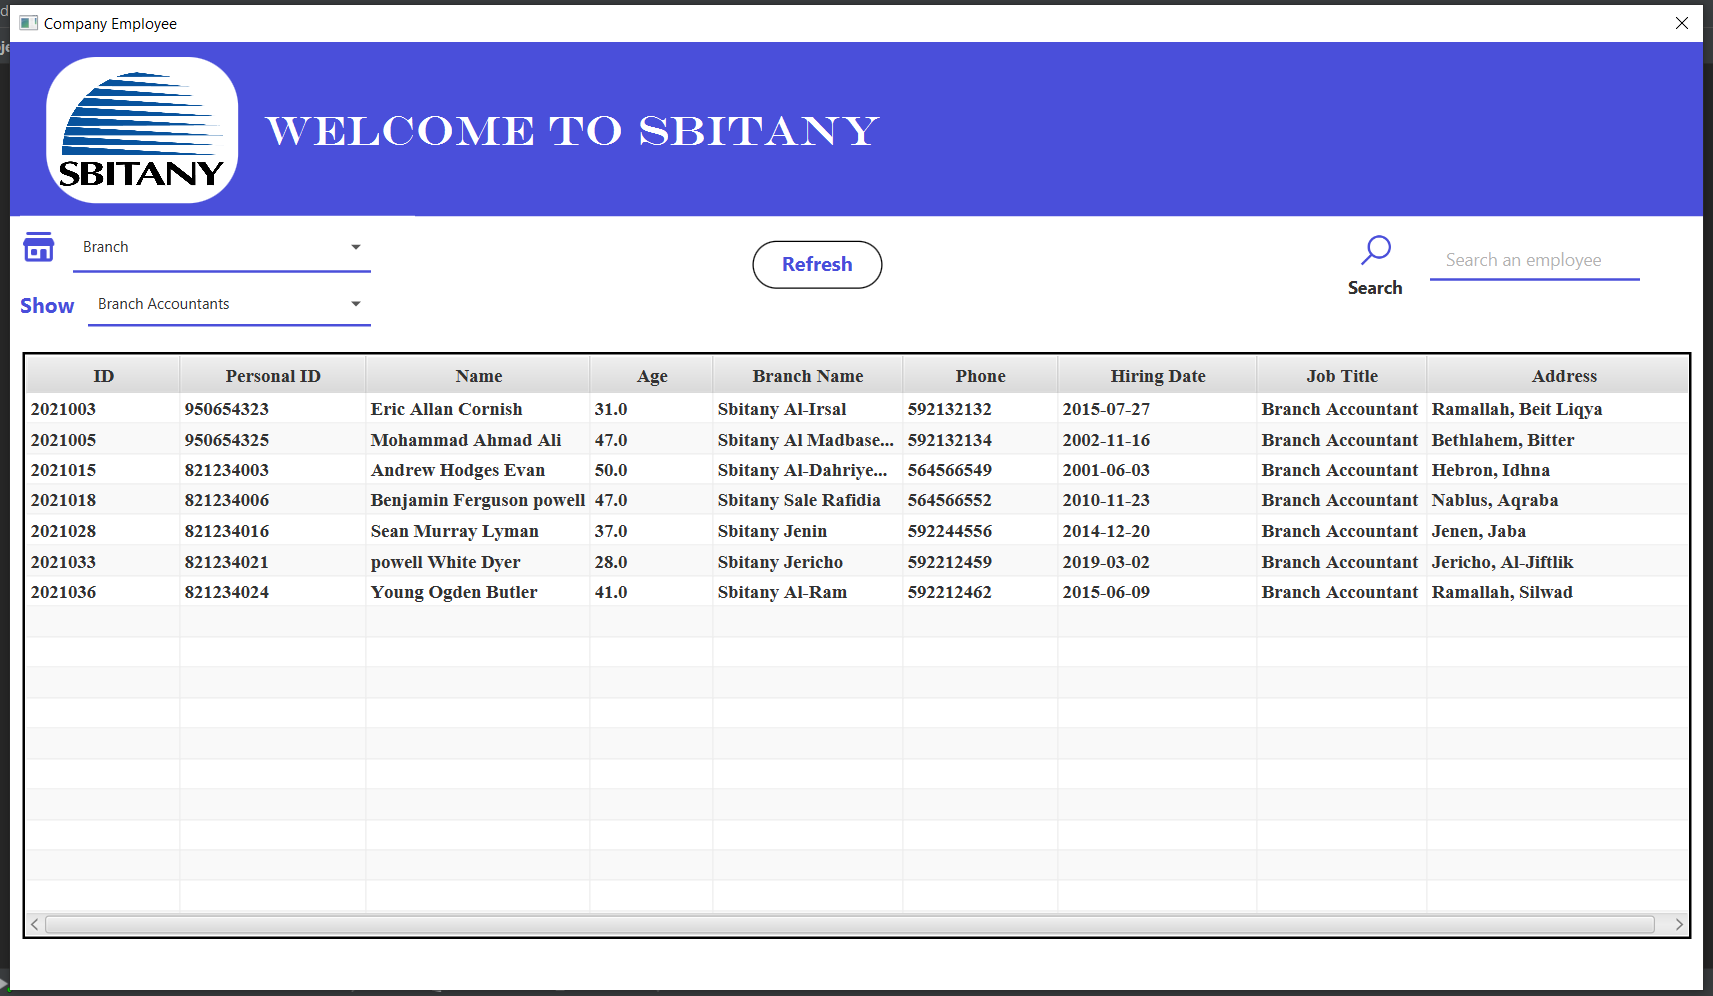Screen dimensions: 1713x996
Task: Click the Hebron, Idhna address cell
Action: tap(1558, 470)
